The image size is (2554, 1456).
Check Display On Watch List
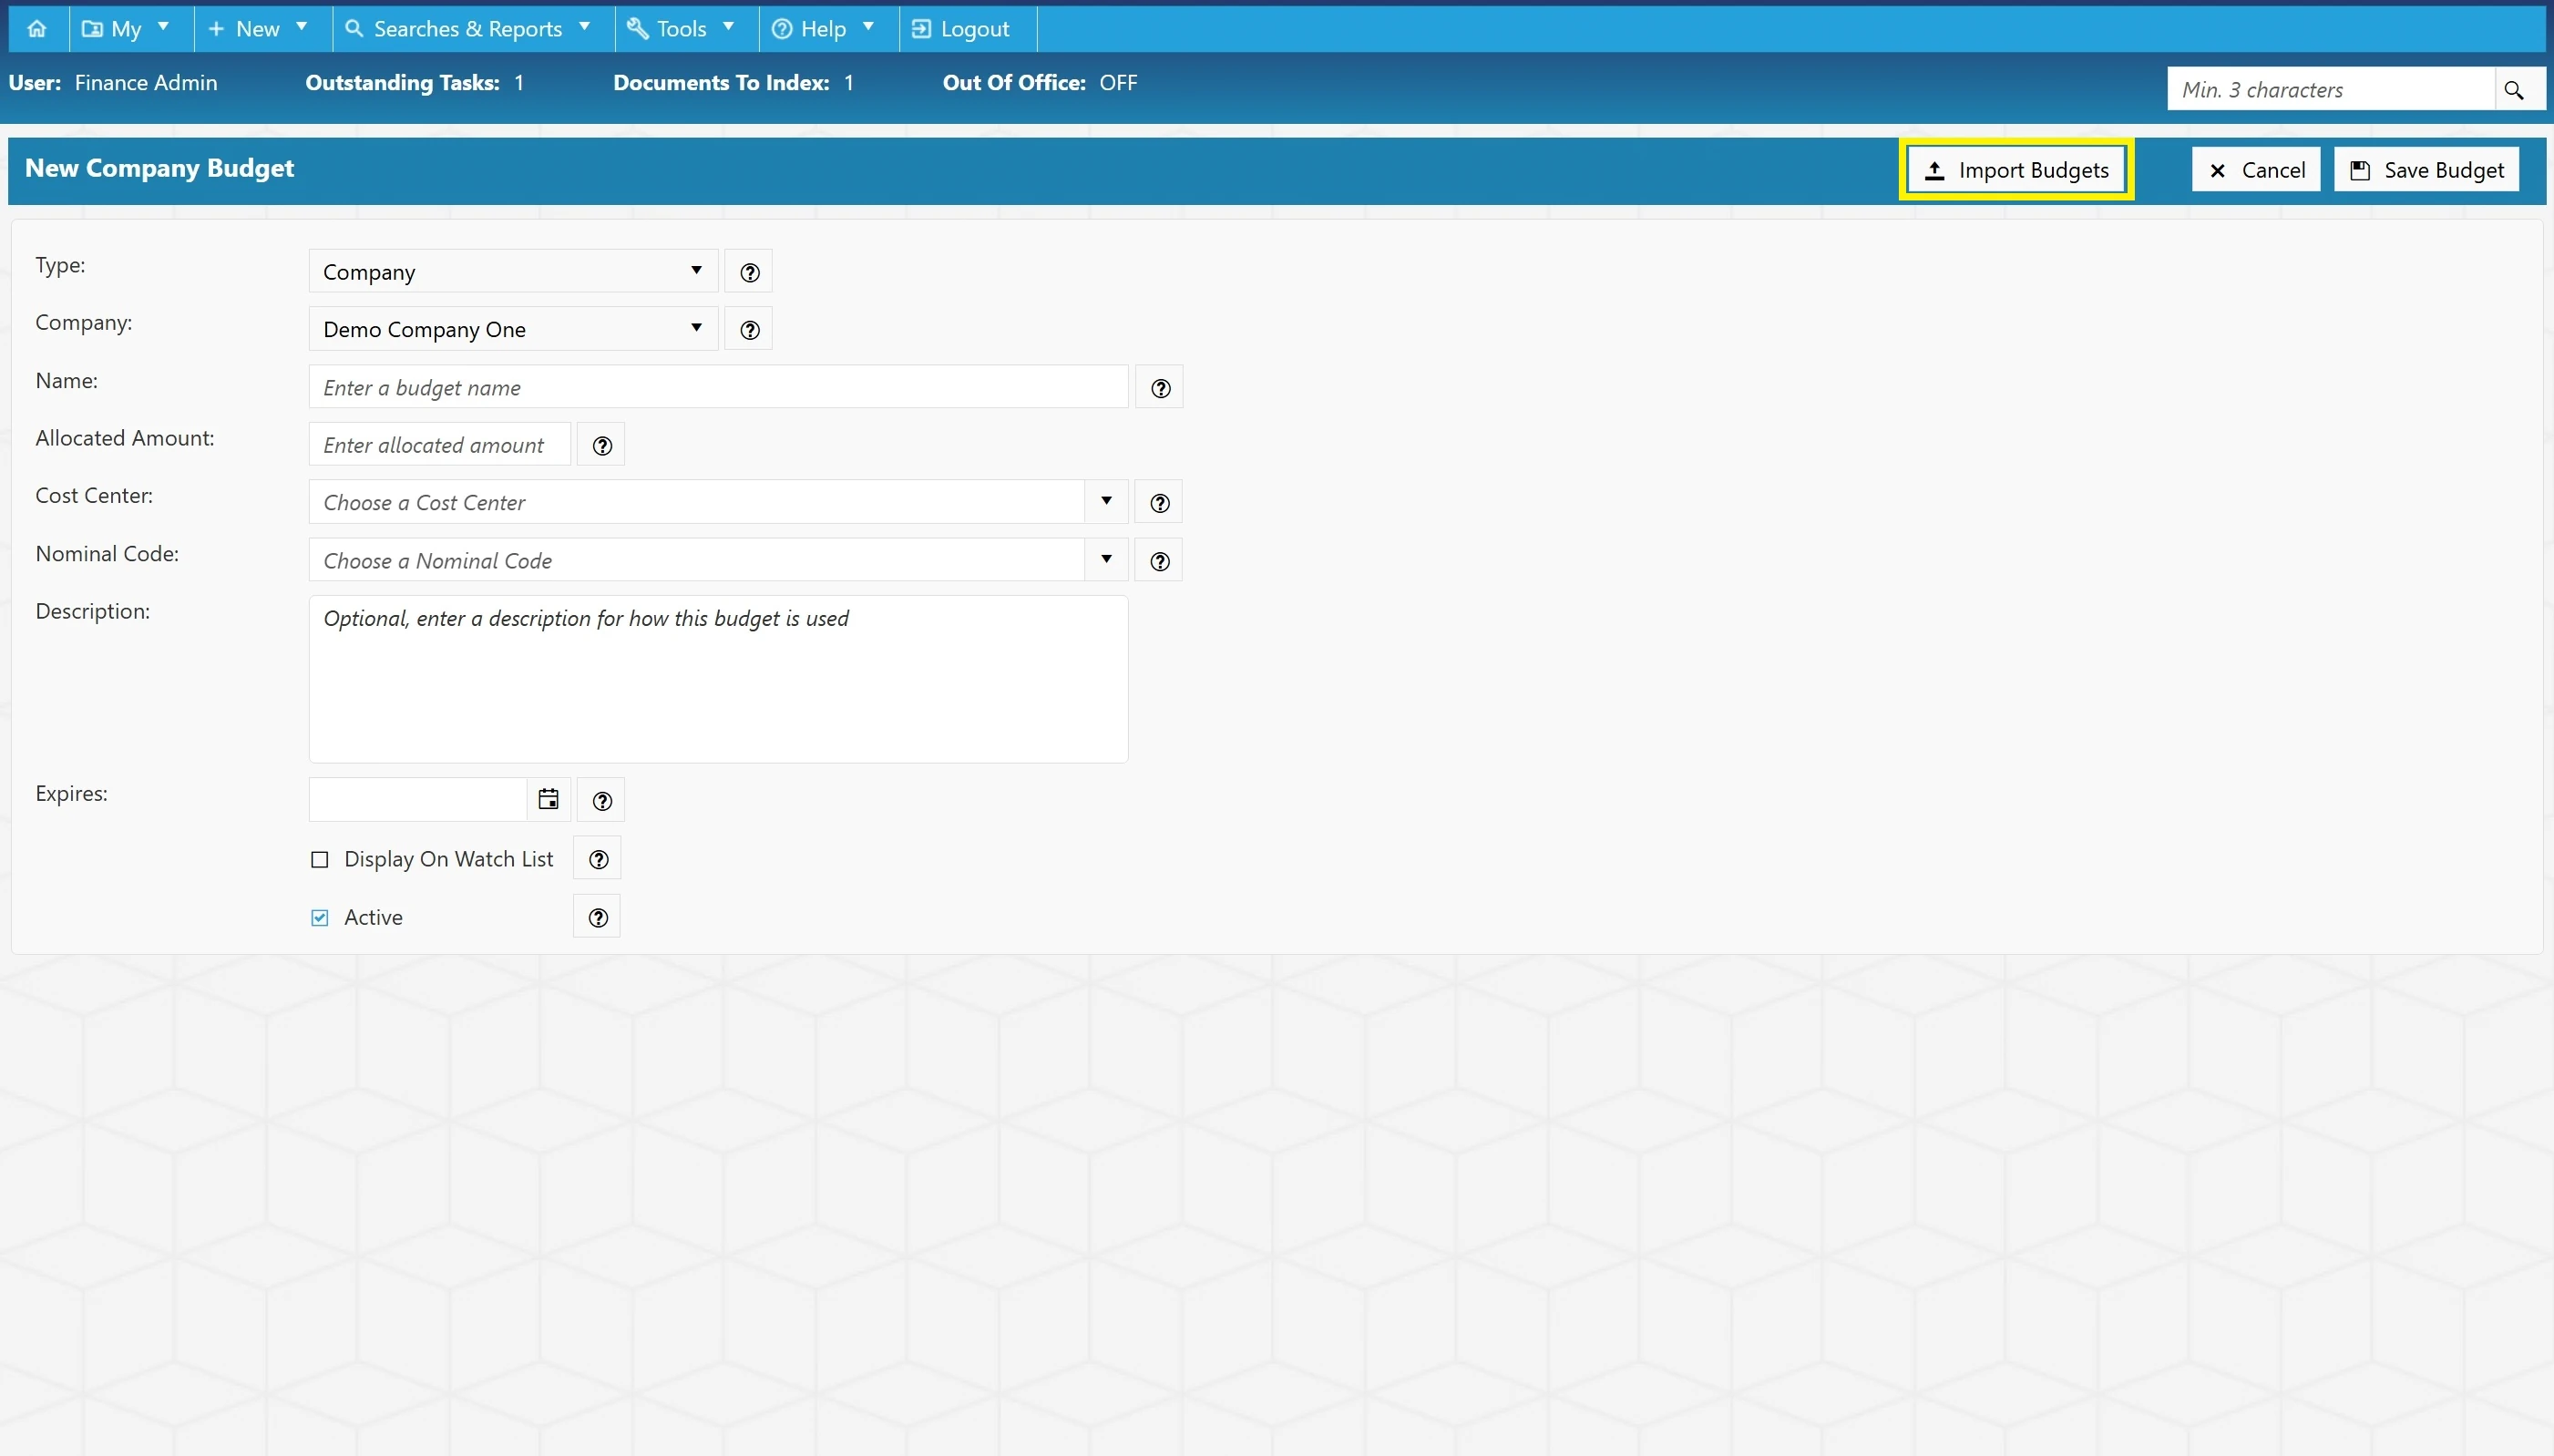click(x=320, y=860)
